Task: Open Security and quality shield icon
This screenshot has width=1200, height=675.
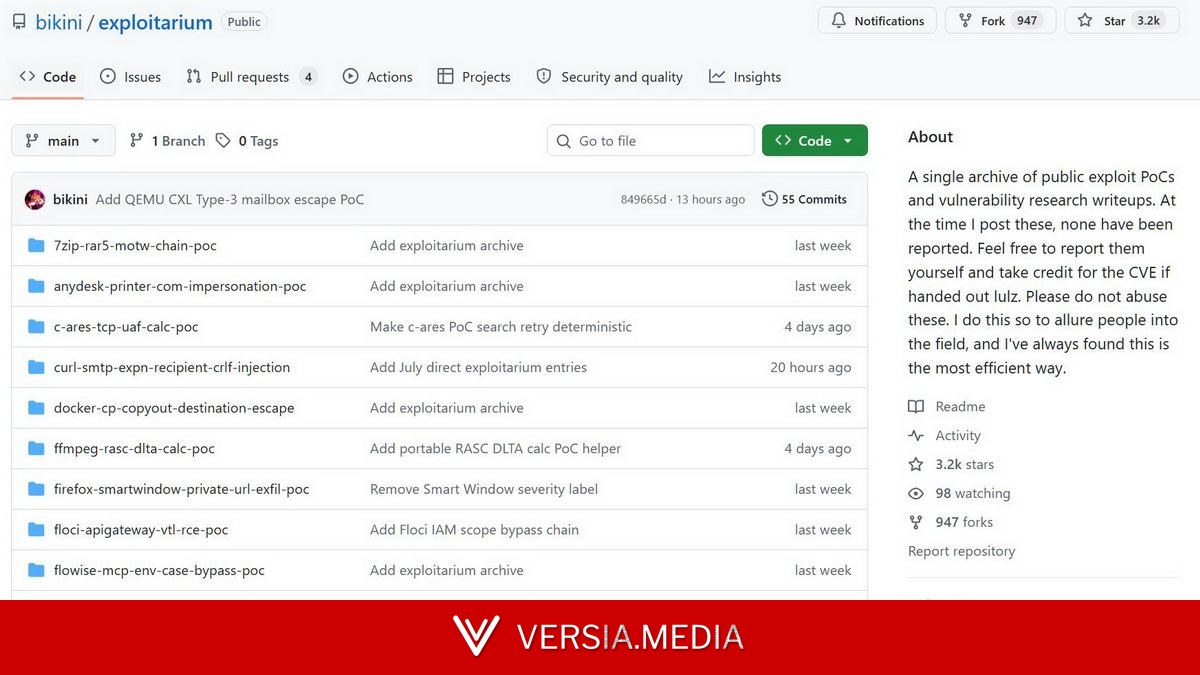Action: (x=544, y=77)
